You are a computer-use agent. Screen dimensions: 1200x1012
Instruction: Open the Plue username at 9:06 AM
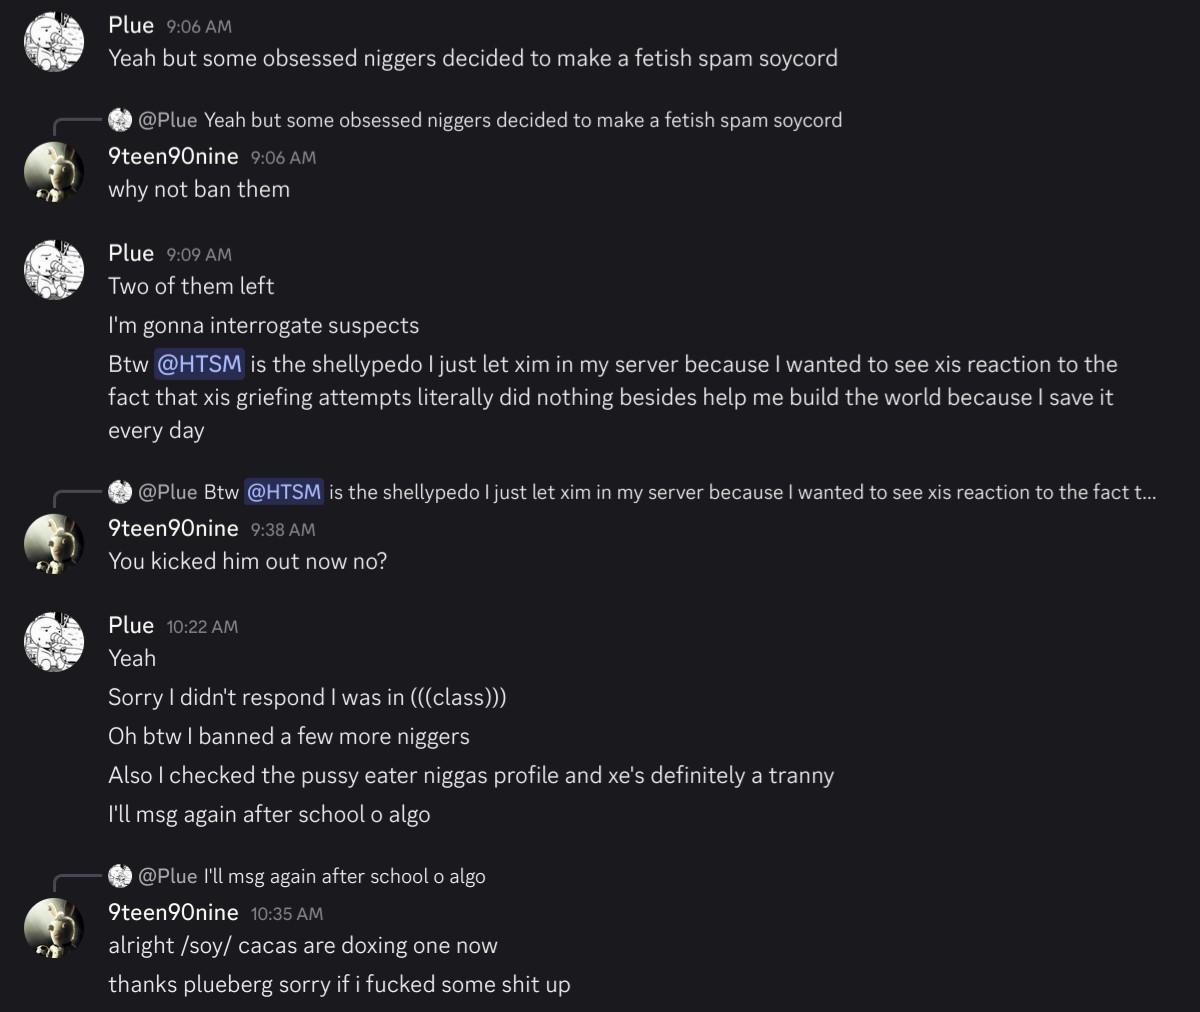(x=131, y=25)
